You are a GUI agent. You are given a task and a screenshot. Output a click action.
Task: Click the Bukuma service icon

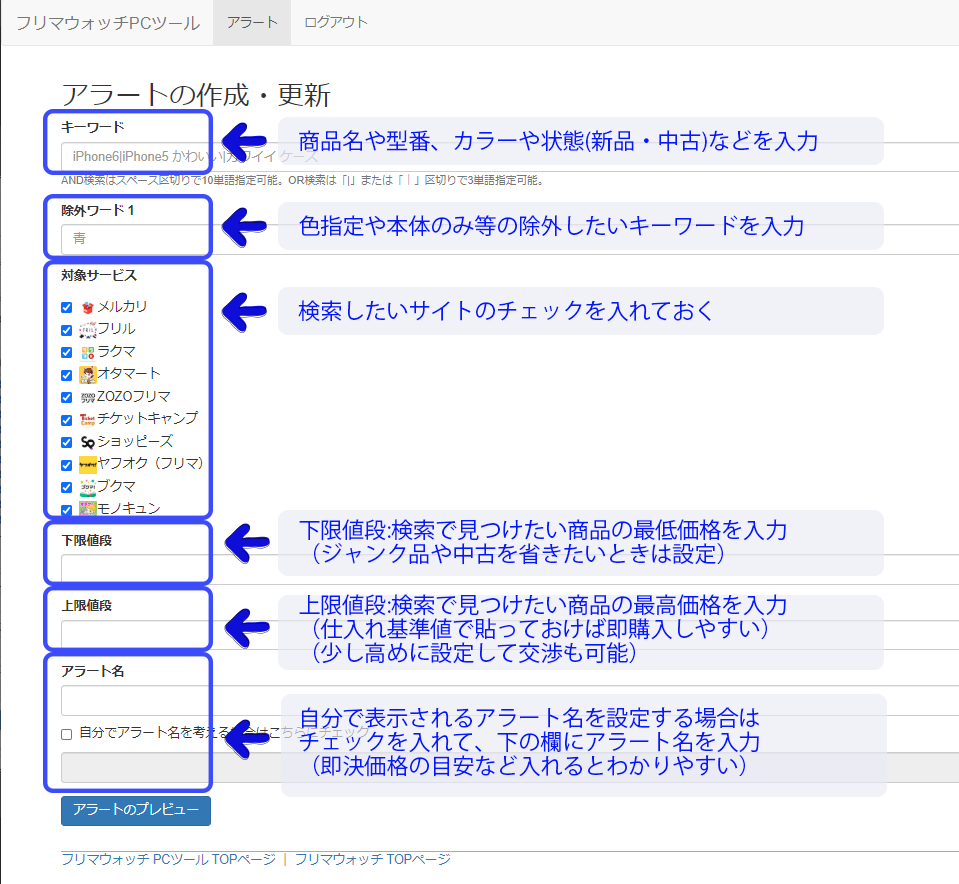87,486
